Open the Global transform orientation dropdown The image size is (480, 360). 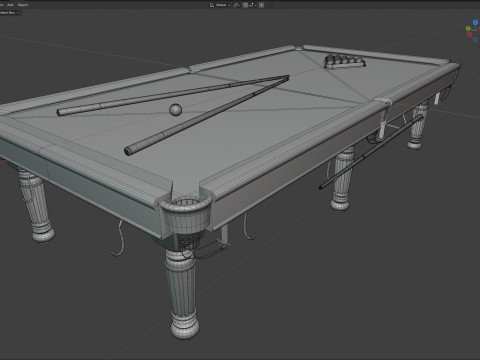pyautogui.click(x=220, y=5)
